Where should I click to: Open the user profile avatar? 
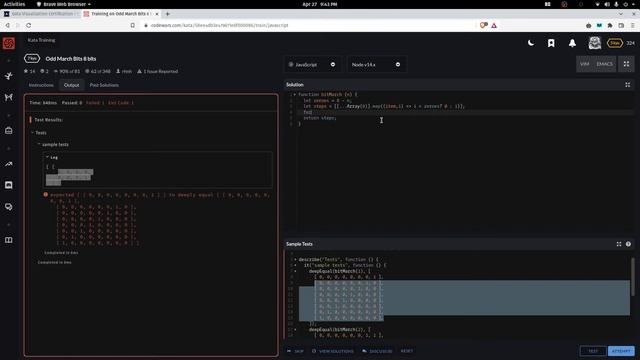pyautogui.click(x=595, y=43)
